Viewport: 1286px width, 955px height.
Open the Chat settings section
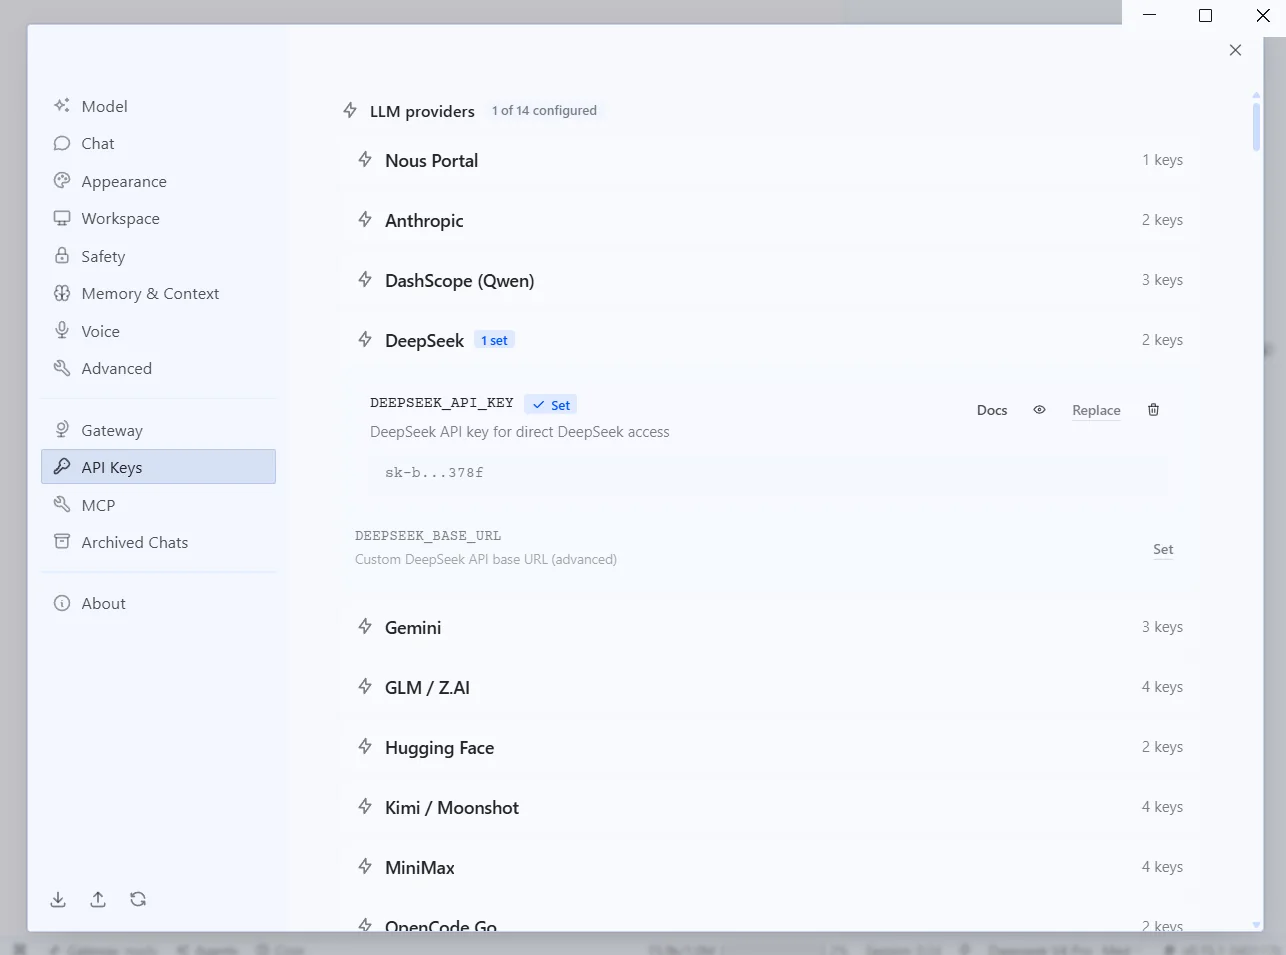point(158,143)
